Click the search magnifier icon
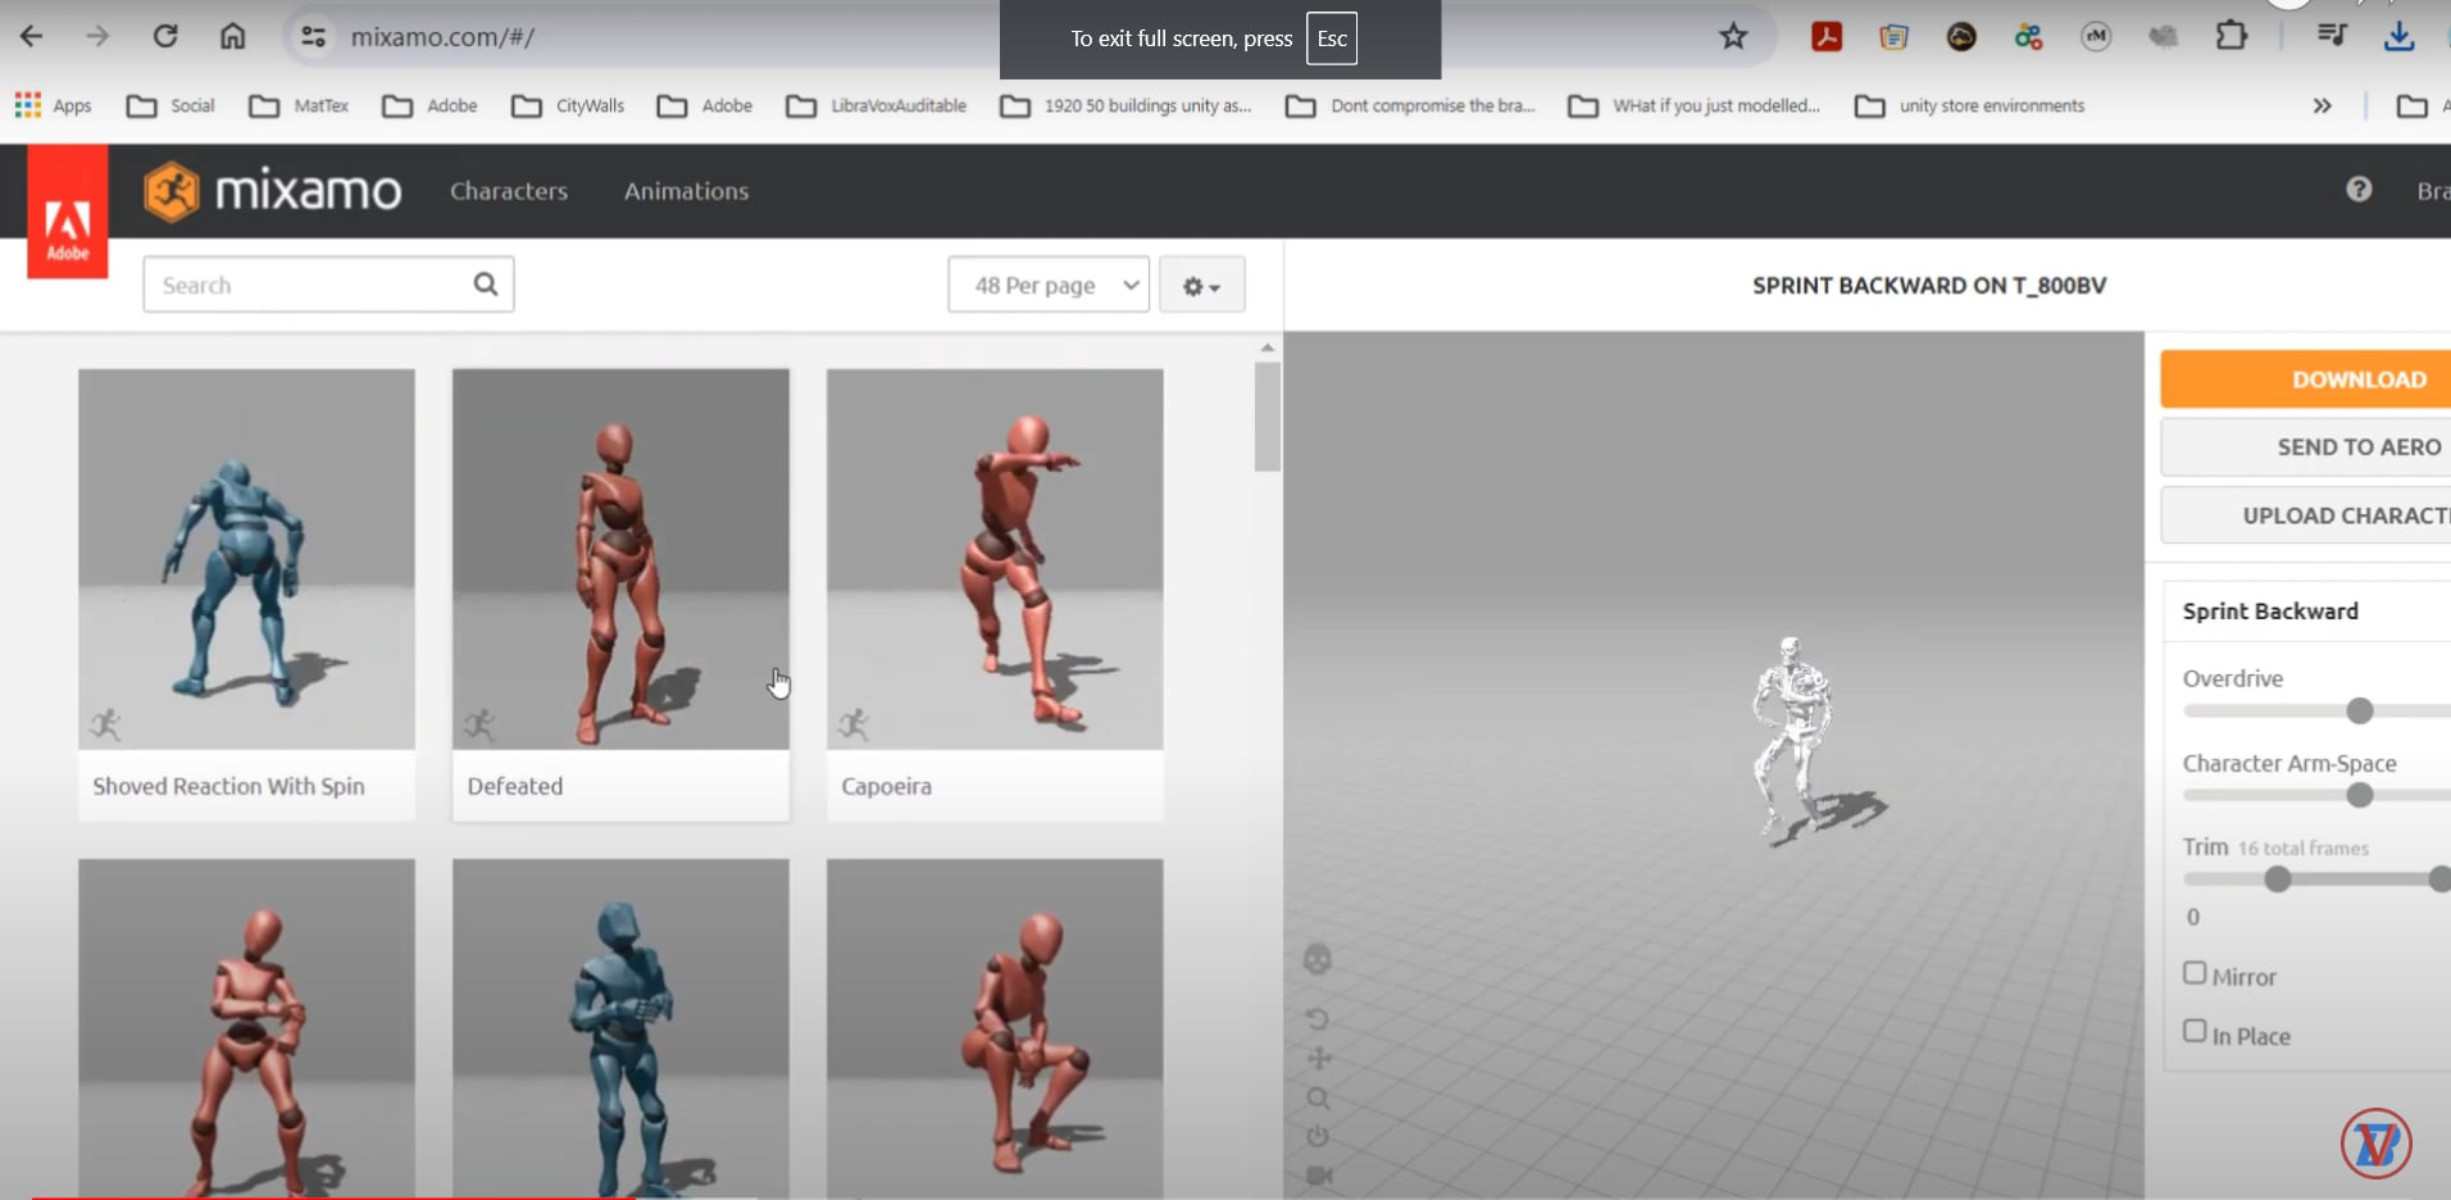The height and width of the screenshot is (1200, 2451). coord(485,285)
